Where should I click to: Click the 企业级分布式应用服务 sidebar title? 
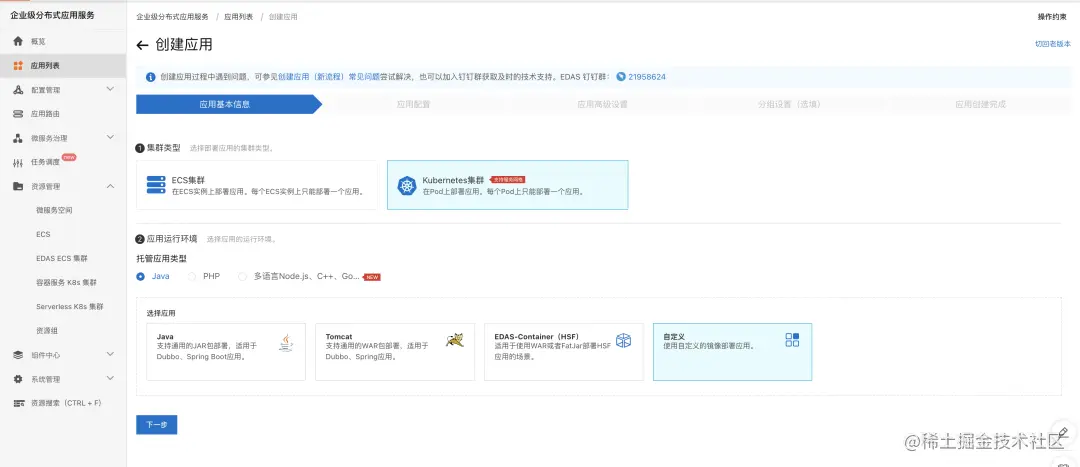(52, 15)
